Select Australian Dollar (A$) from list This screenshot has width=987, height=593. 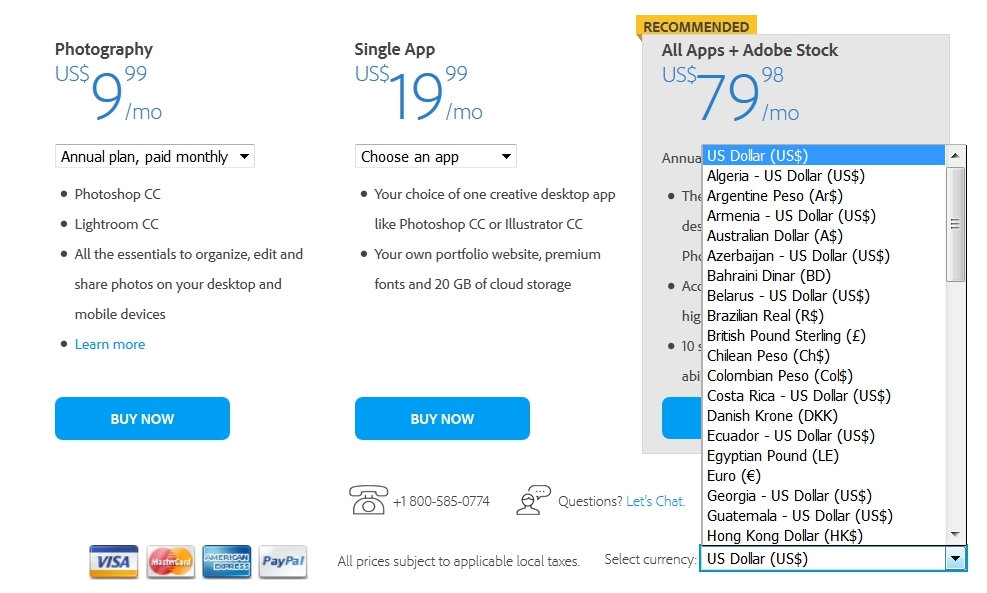[x=775, y=236]
